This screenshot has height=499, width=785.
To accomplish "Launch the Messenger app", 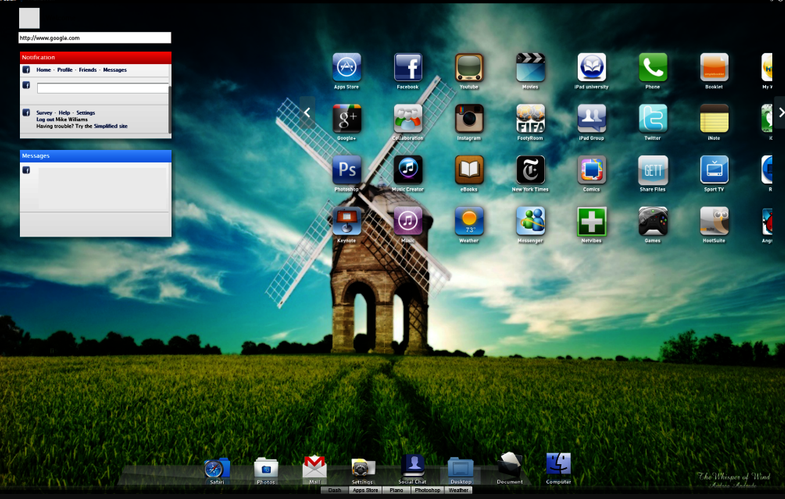I will tap(530, 221).
